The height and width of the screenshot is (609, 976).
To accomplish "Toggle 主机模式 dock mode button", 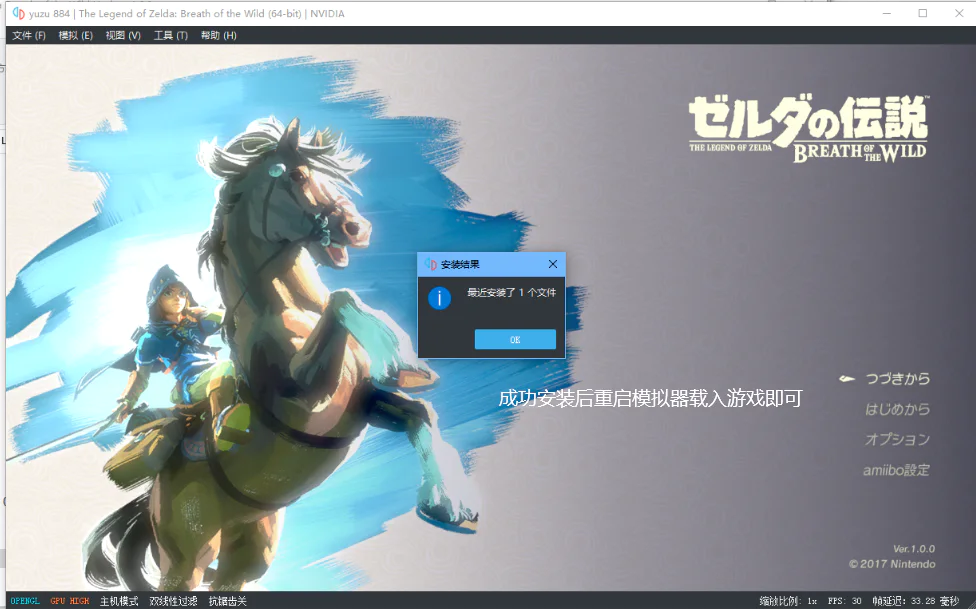I will click(119, 601).
